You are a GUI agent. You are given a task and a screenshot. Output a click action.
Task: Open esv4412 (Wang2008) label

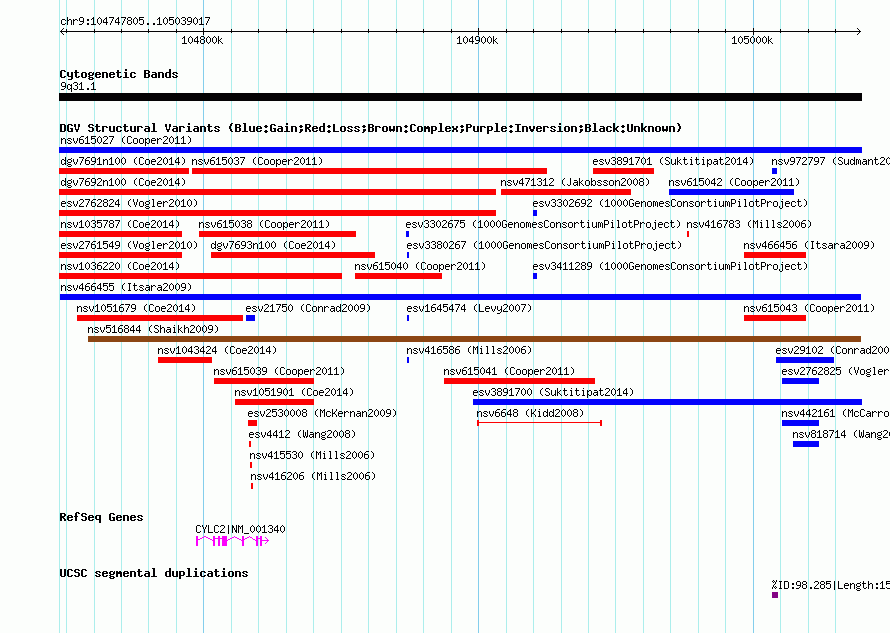coord(303,434)
